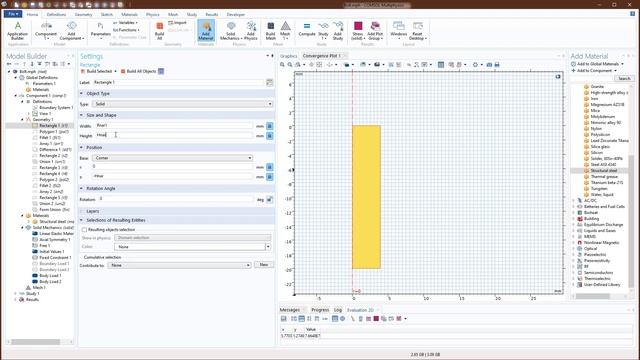The width and height of the screenshot is (640, 360).
Task: Switch to the Progress tab
Action: pyautogui.click(x=320, y=310)
